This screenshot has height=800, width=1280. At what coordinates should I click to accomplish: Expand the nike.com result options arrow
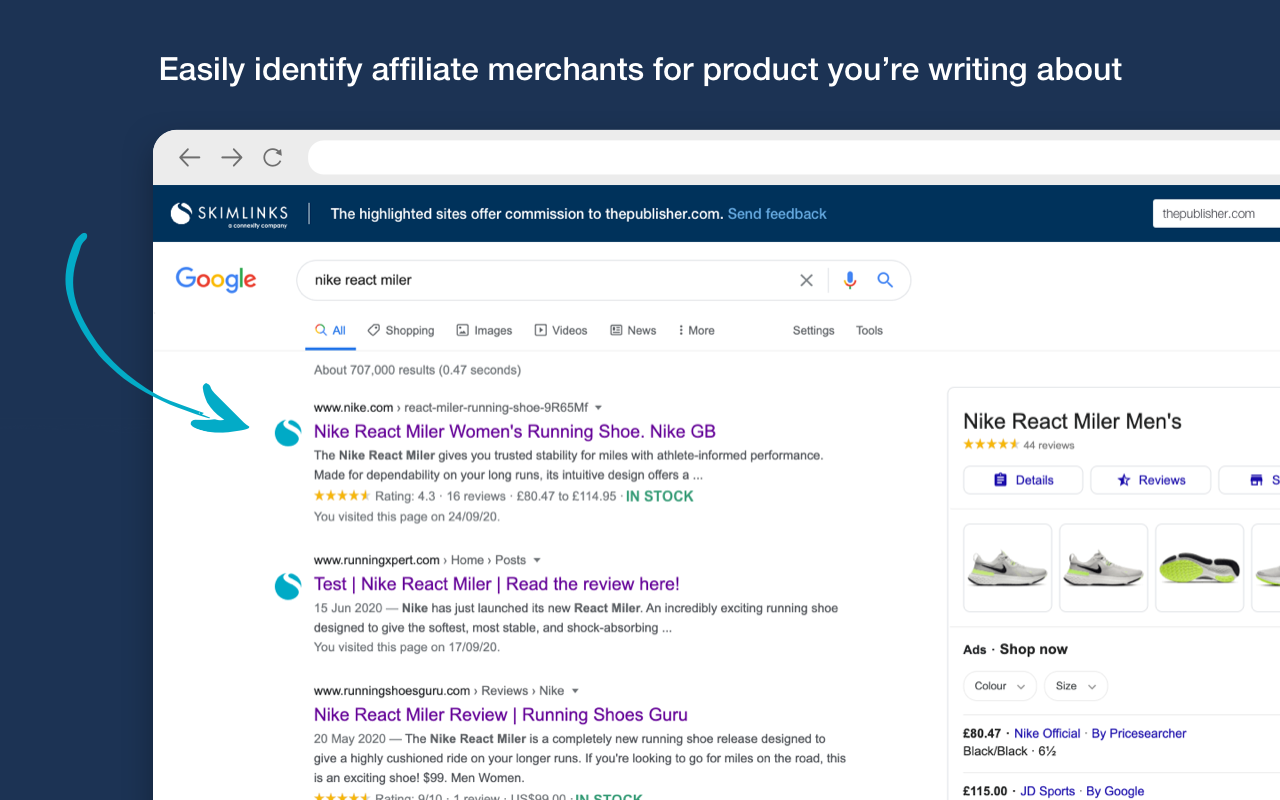[598, 407]
